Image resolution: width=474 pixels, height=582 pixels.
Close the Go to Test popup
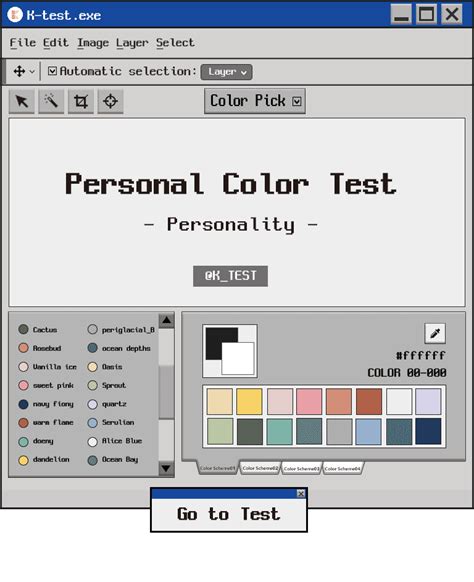coord(301,493)
